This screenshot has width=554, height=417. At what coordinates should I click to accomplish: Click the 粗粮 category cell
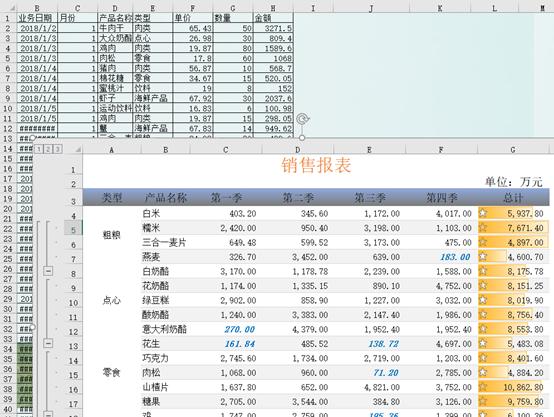[112, 235]
